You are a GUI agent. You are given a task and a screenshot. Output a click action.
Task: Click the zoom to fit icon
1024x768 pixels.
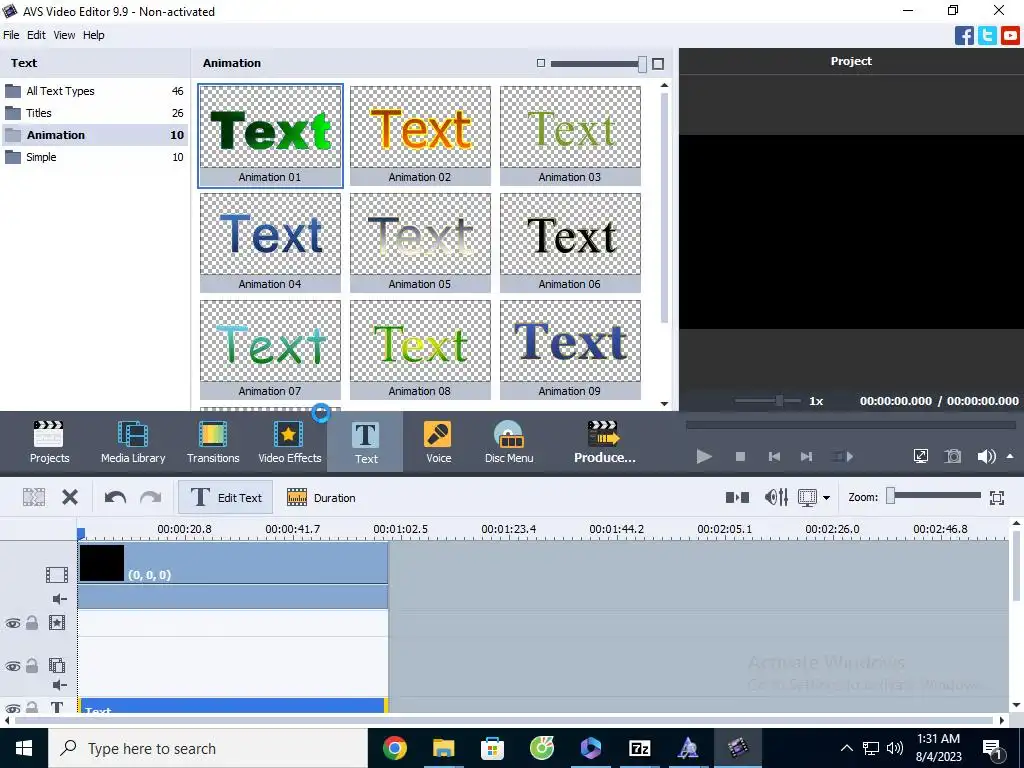[x=997, y=498]
